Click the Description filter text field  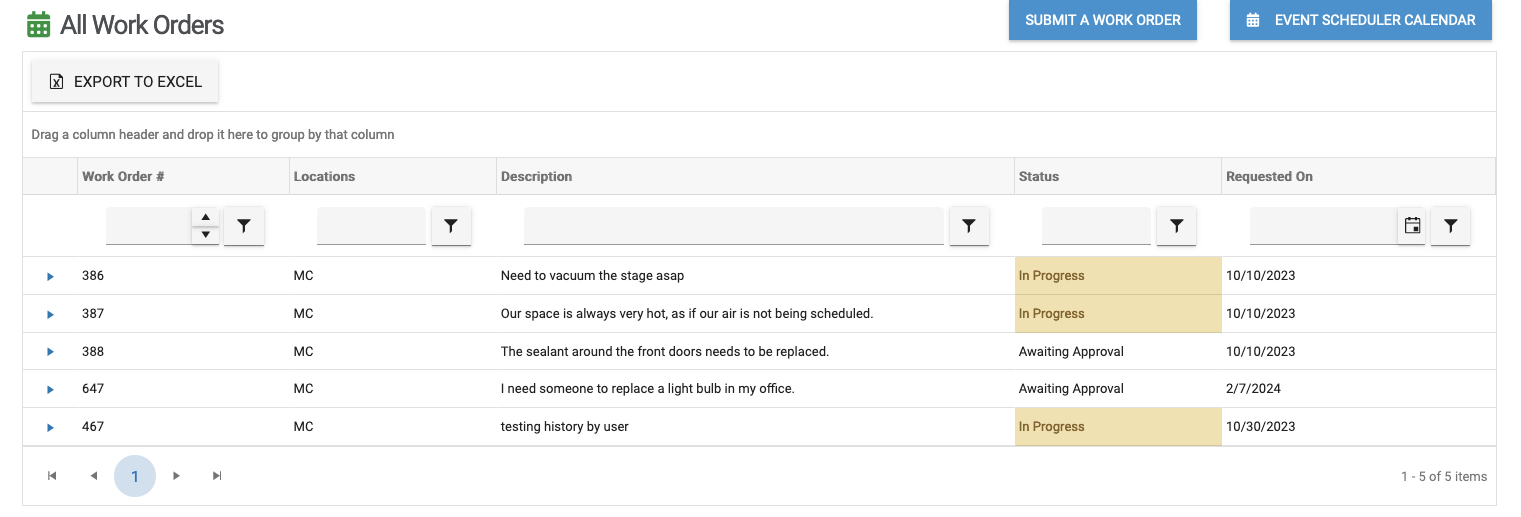pyautogui.click(x=733, y=227)
